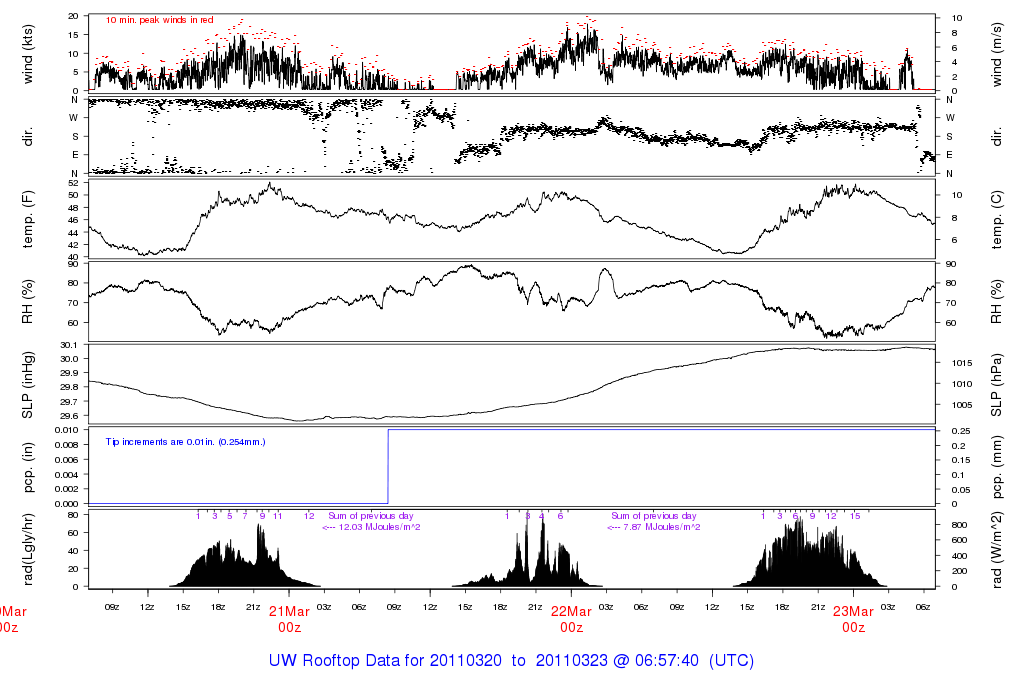The width and height of the screenshot is (1024, 700).
Task: Click the left 'SLP (inHg)' axis label
Action: pyautogui.click(x=27, y=385)
